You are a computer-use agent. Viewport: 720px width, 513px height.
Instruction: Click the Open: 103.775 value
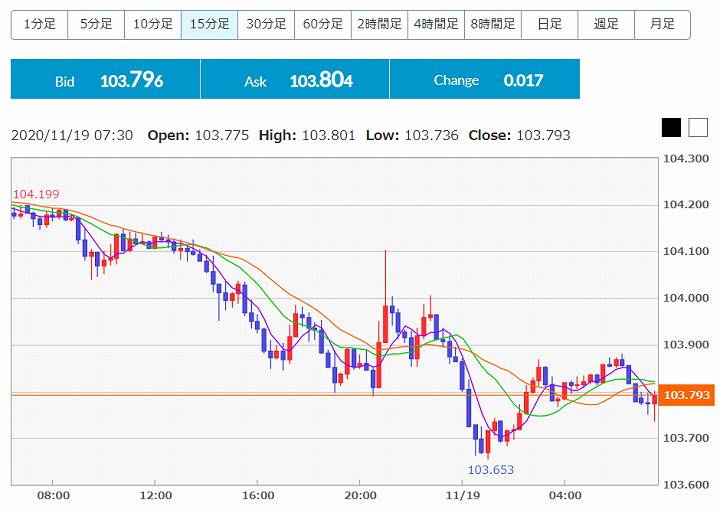coord(198,135)
